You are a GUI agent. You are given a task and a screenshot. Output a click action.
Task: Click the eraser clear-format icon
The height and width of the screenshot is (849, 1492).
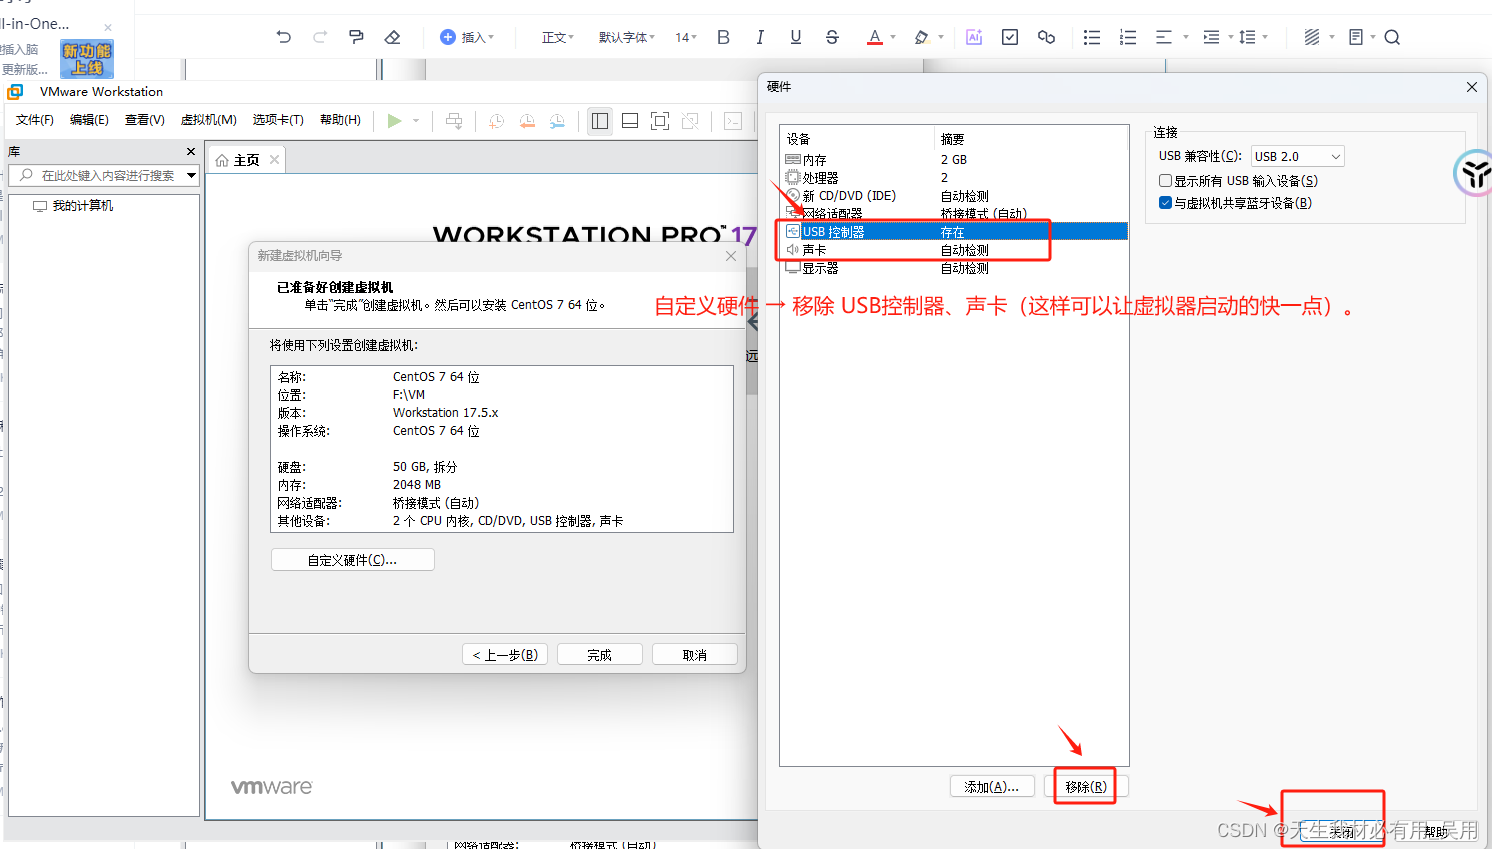coord(392,37)
